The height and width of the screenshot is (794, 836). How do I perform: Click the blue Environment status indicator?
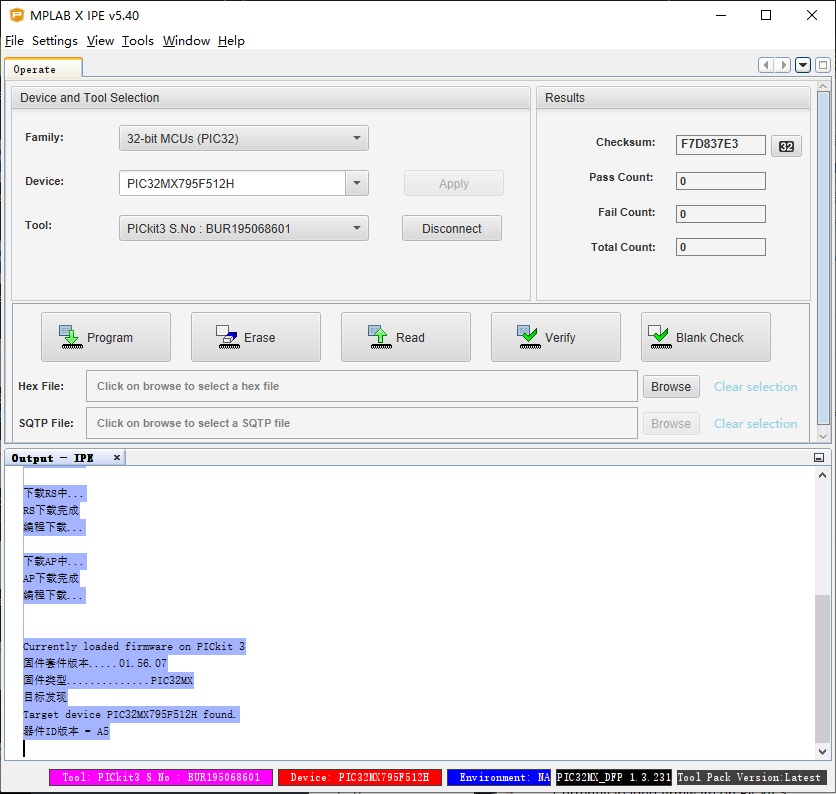(x=499, y=777)
